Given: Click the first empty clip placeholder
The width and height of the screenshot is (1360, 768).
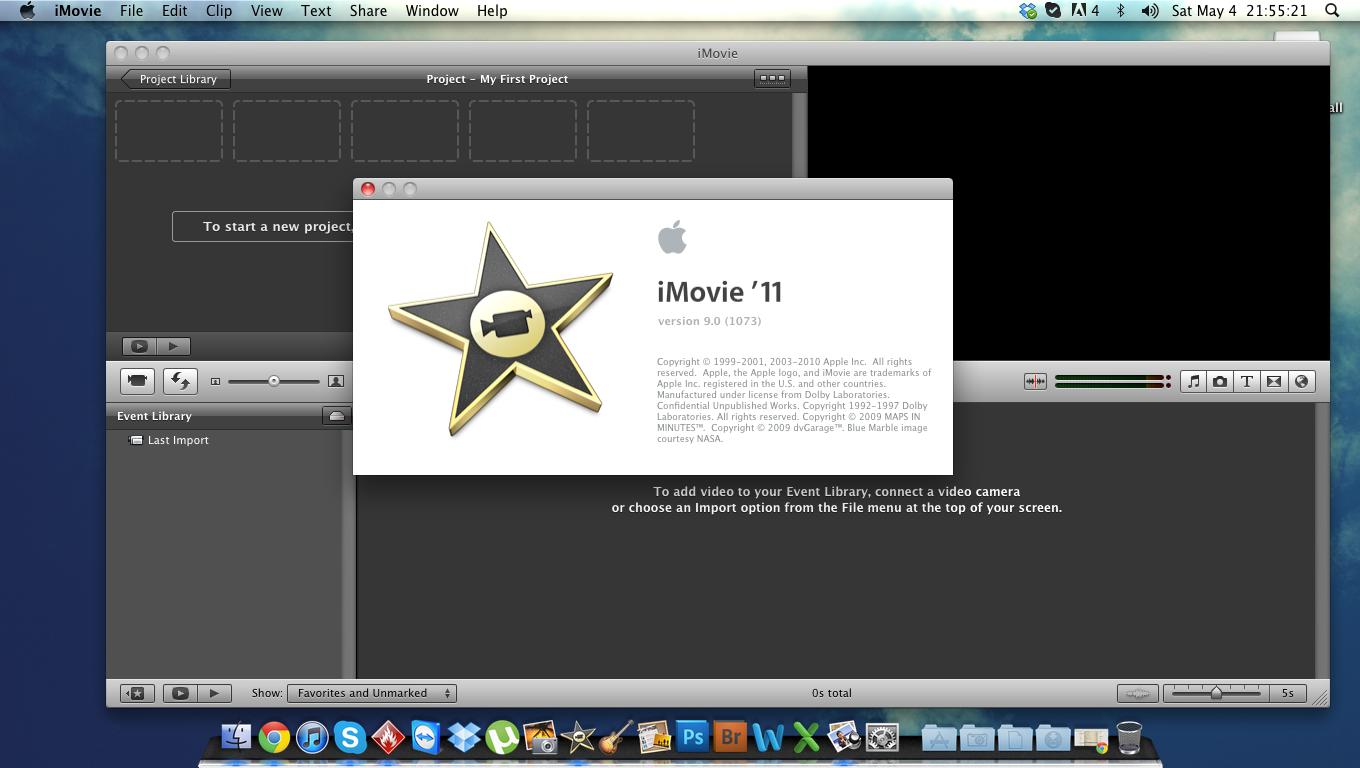Looking at the screenshot, I should [x=169, y=131].
